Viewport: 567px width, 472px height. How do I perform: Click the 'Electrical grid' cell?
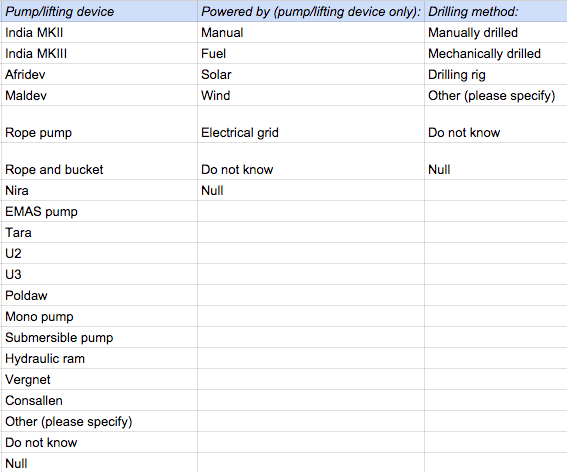(311, 124)
